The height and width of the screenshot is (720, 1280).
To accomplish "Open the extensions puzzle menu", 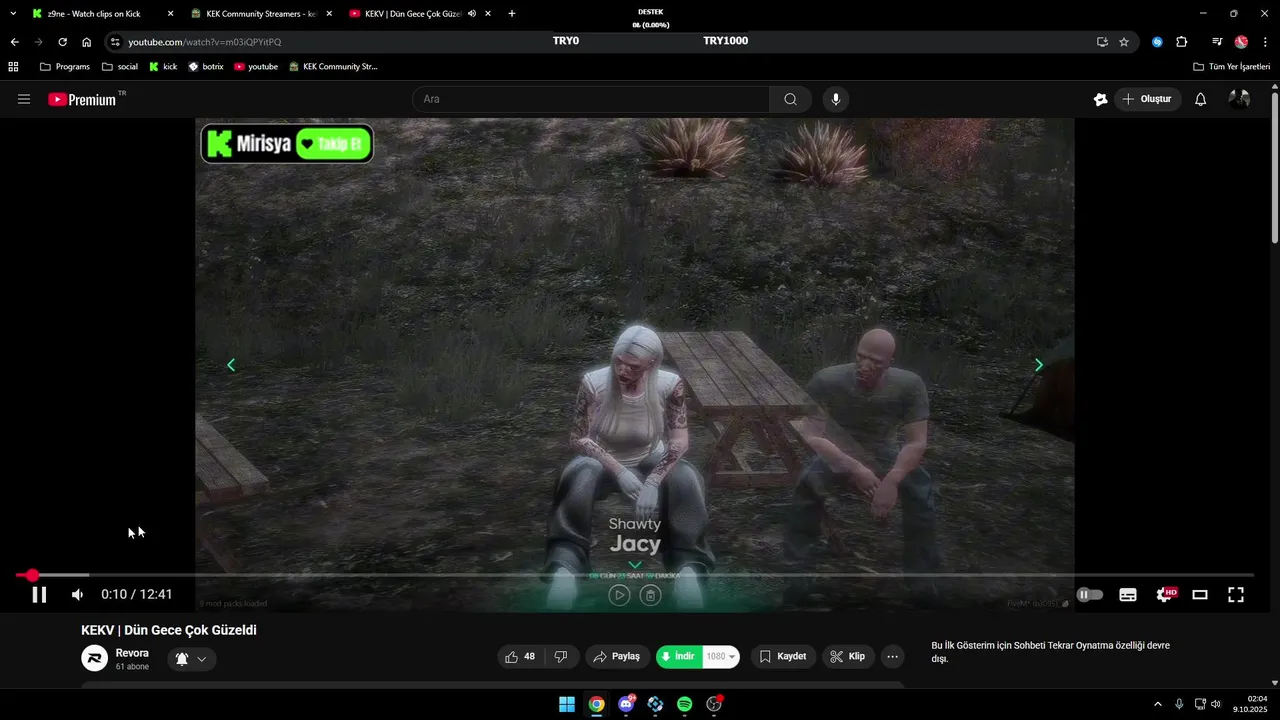I will point(1182,42).
